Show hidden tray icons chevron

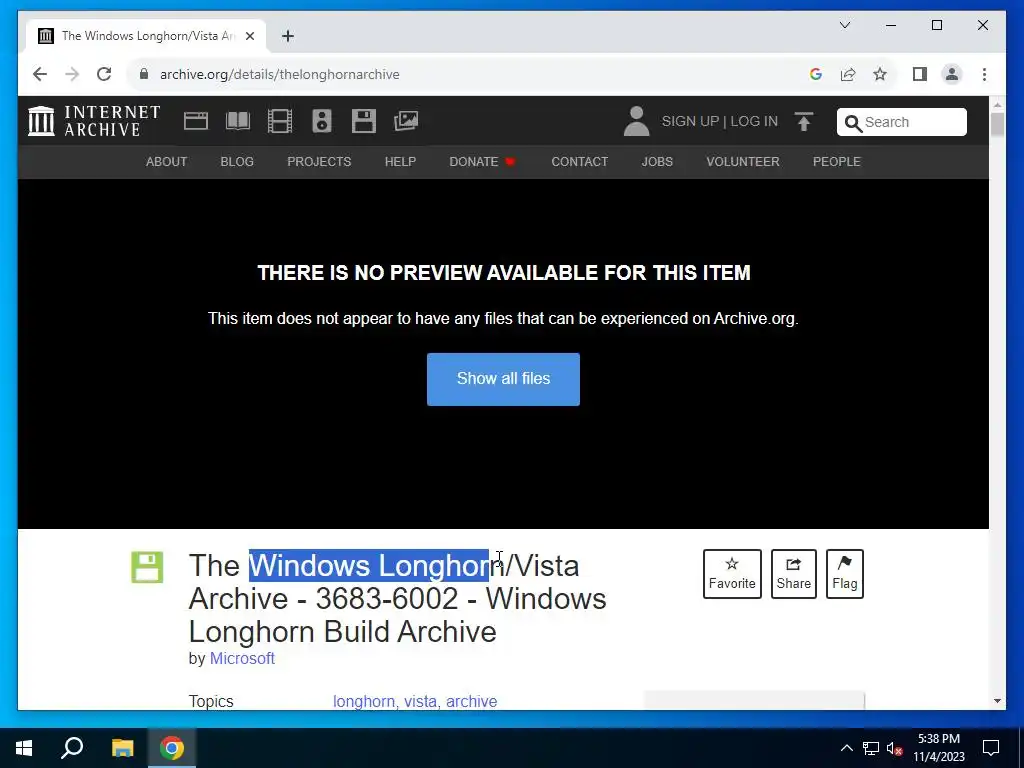coord(846,748)
